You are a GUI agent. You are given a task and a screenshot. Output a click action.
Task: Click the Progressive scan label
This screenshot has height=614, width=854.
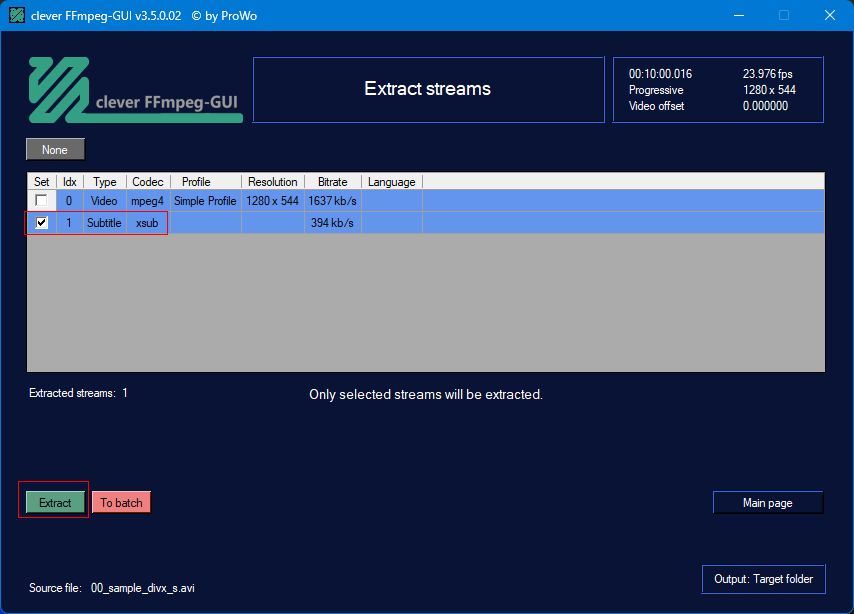[656, 90]
